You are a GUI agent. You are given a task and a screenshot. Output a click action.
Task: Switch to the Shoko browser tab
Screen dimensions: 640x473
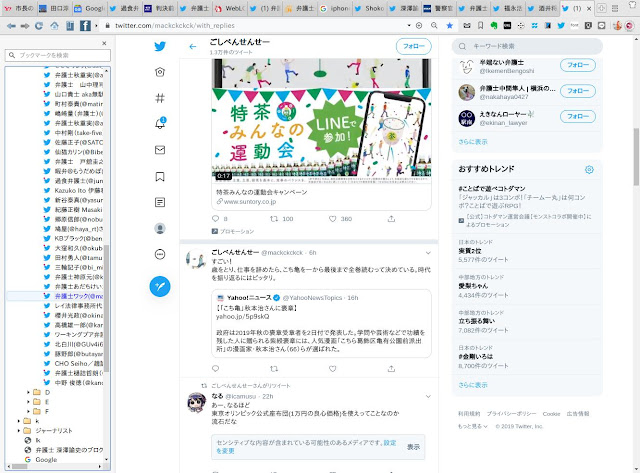369,8
